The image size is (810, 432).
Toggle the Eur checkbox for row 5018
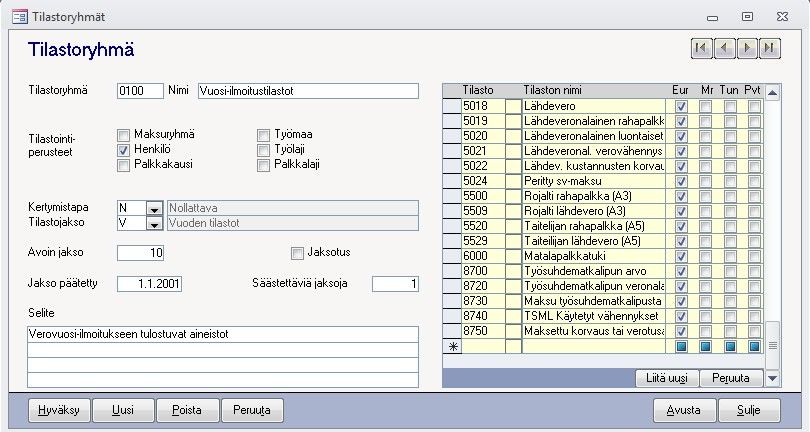pos(681,106)
